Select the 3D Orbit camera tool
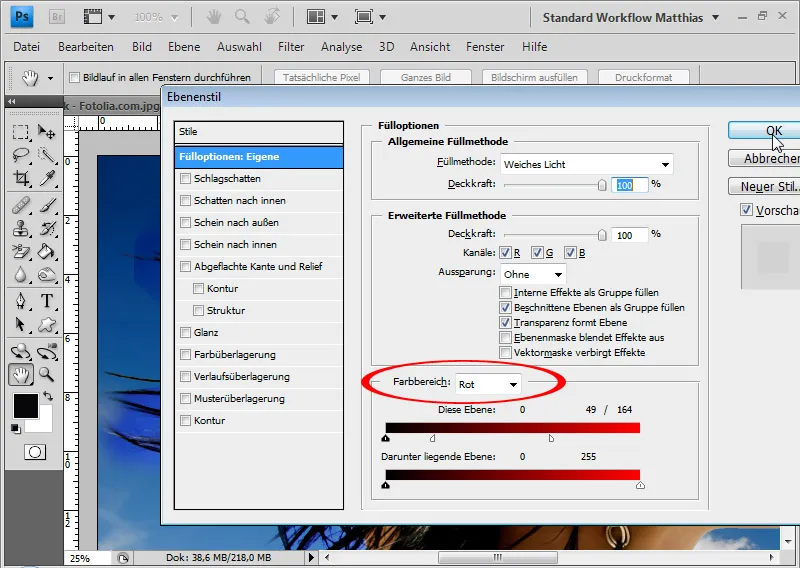This screenshot has height=568, width=800. coord(46,352)
